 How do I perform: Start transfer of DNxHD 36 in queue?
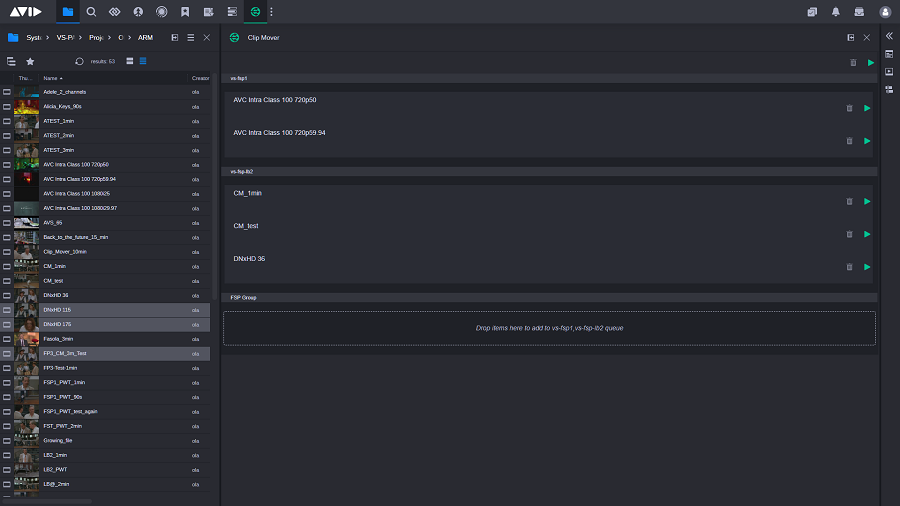867,267
